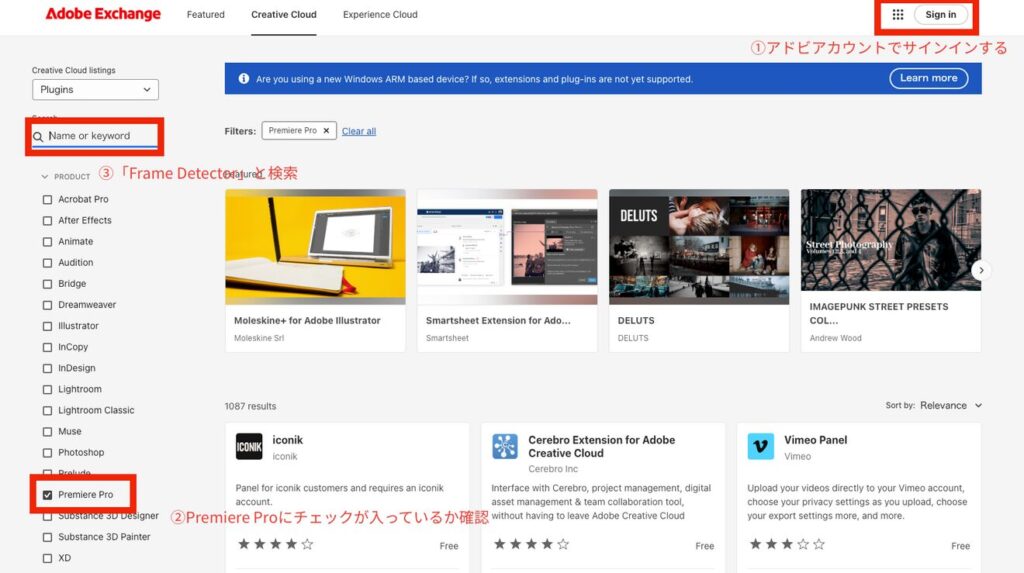
Task: Check the Acrobat Pro checkbox
Action: coord(47,200)
